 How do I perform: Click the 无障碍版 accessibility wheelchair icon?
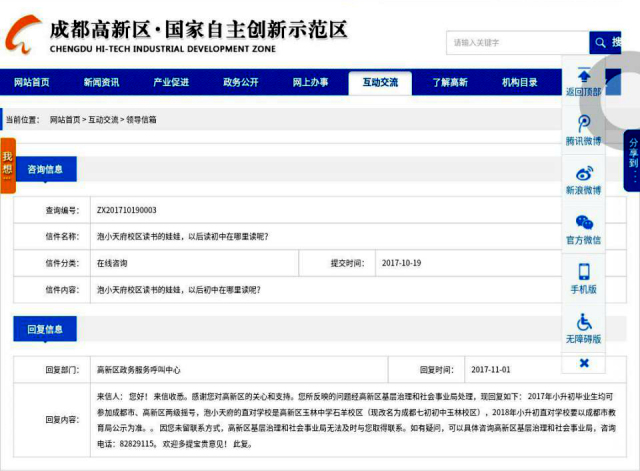pos(584,321)
